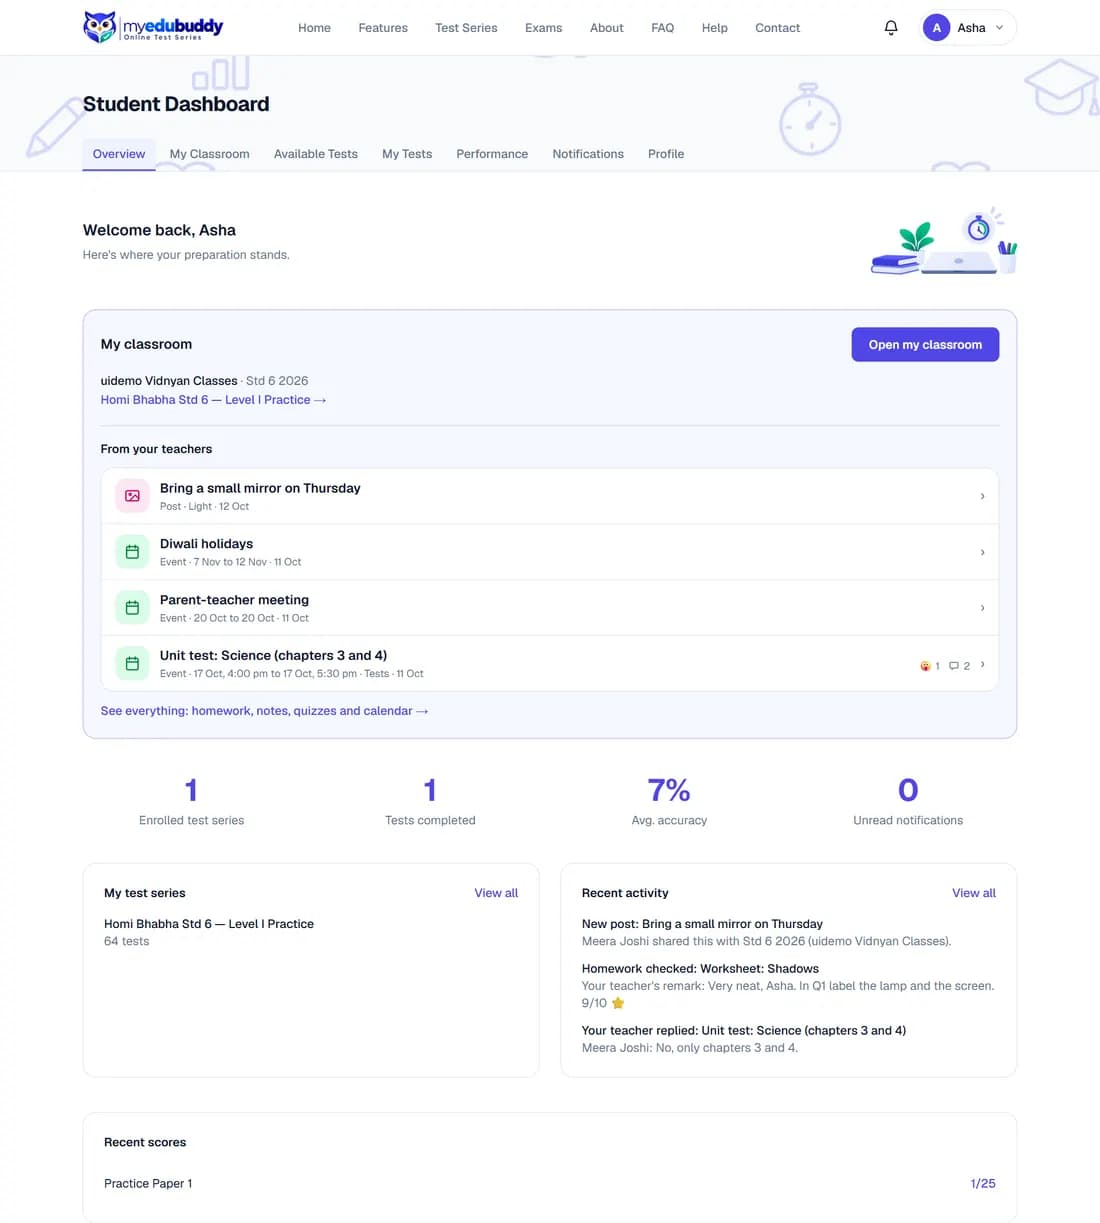Open Test Series in top navigation
Image resolution: width=1100 pixels, height=1223 pixels.
[466, 28]
